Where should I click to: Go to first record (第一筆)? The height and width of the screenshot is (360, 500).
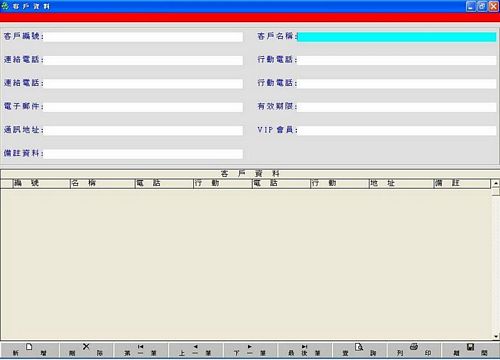coord(141,350)
